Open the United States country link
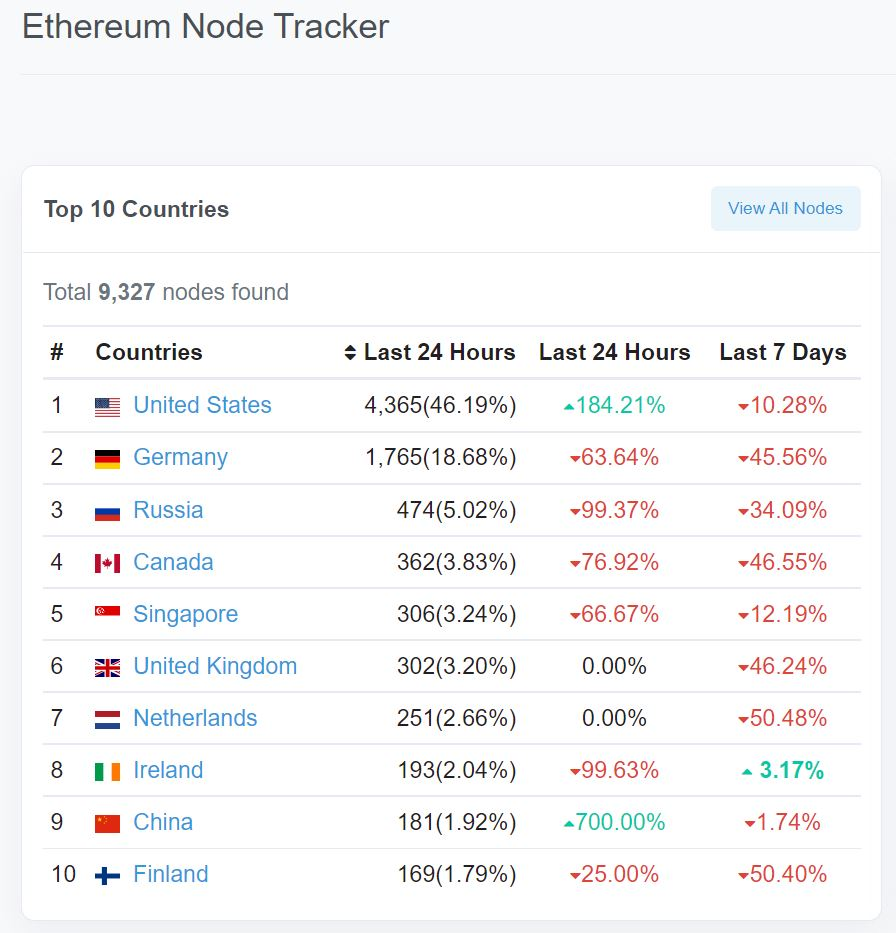896x933 pixels. click(x=202, y=405)
